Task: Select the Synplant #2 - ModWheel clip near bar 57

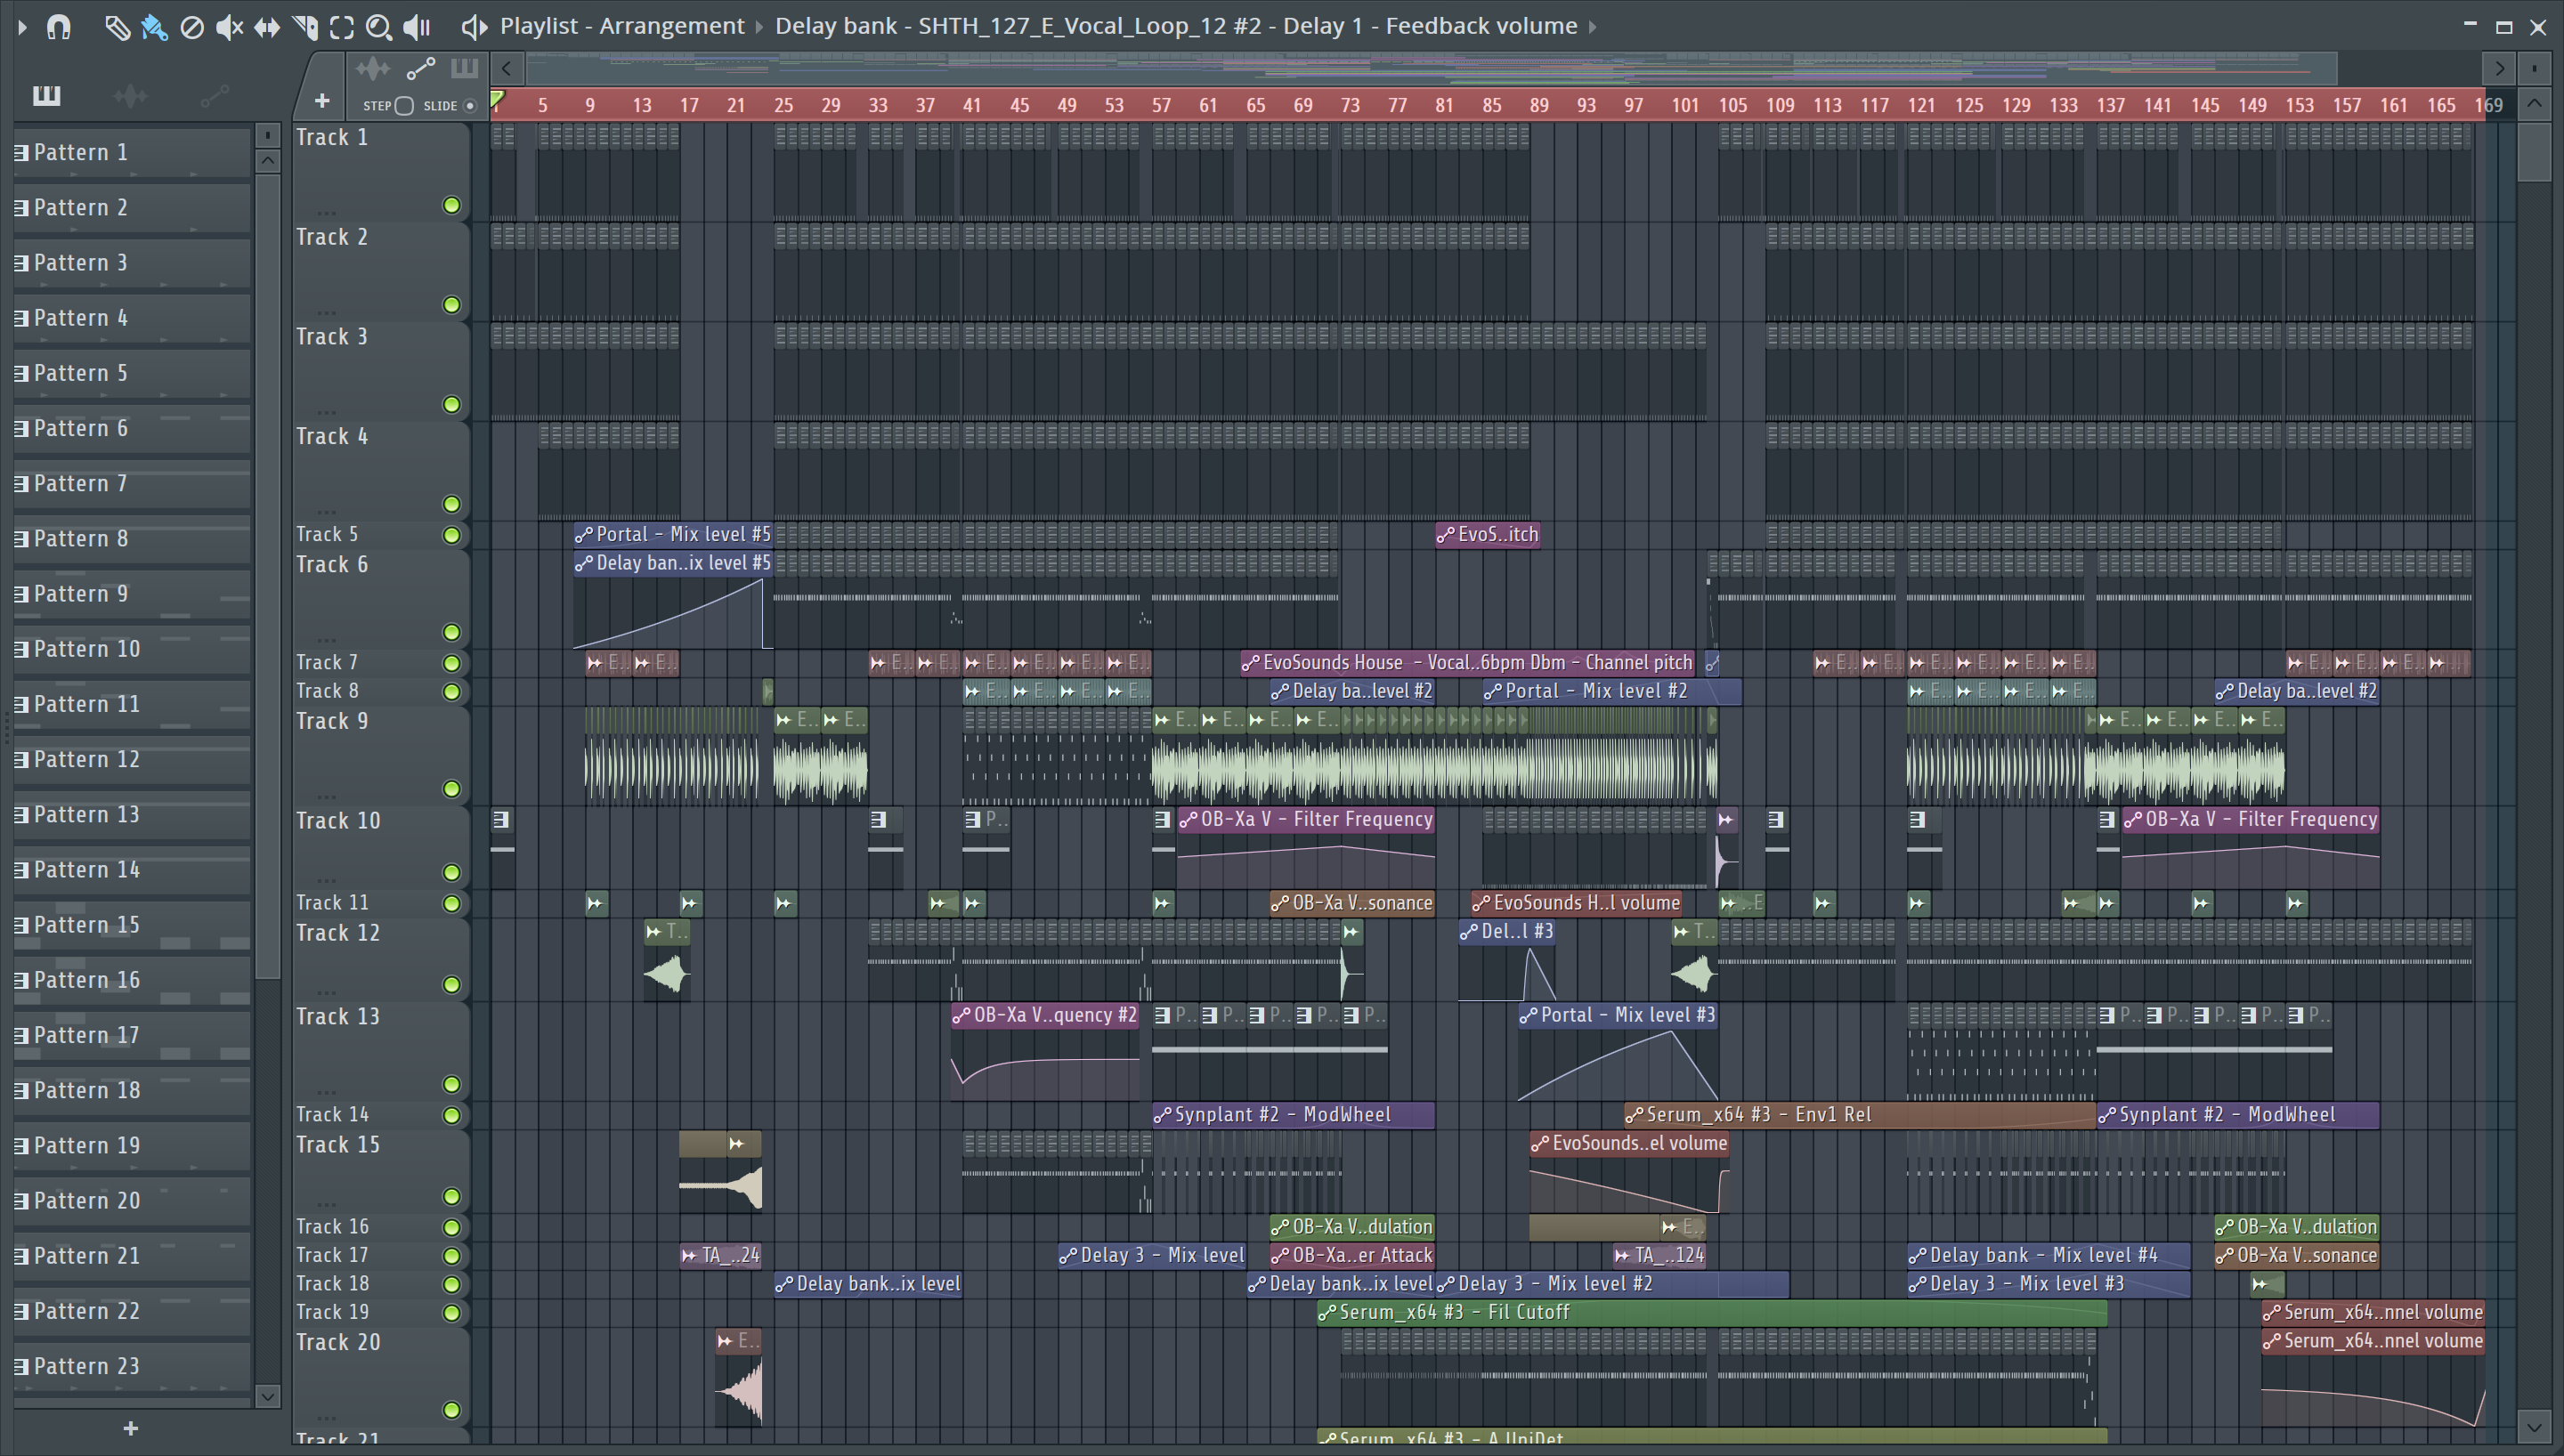Action: click(x=1293, y=1115)
